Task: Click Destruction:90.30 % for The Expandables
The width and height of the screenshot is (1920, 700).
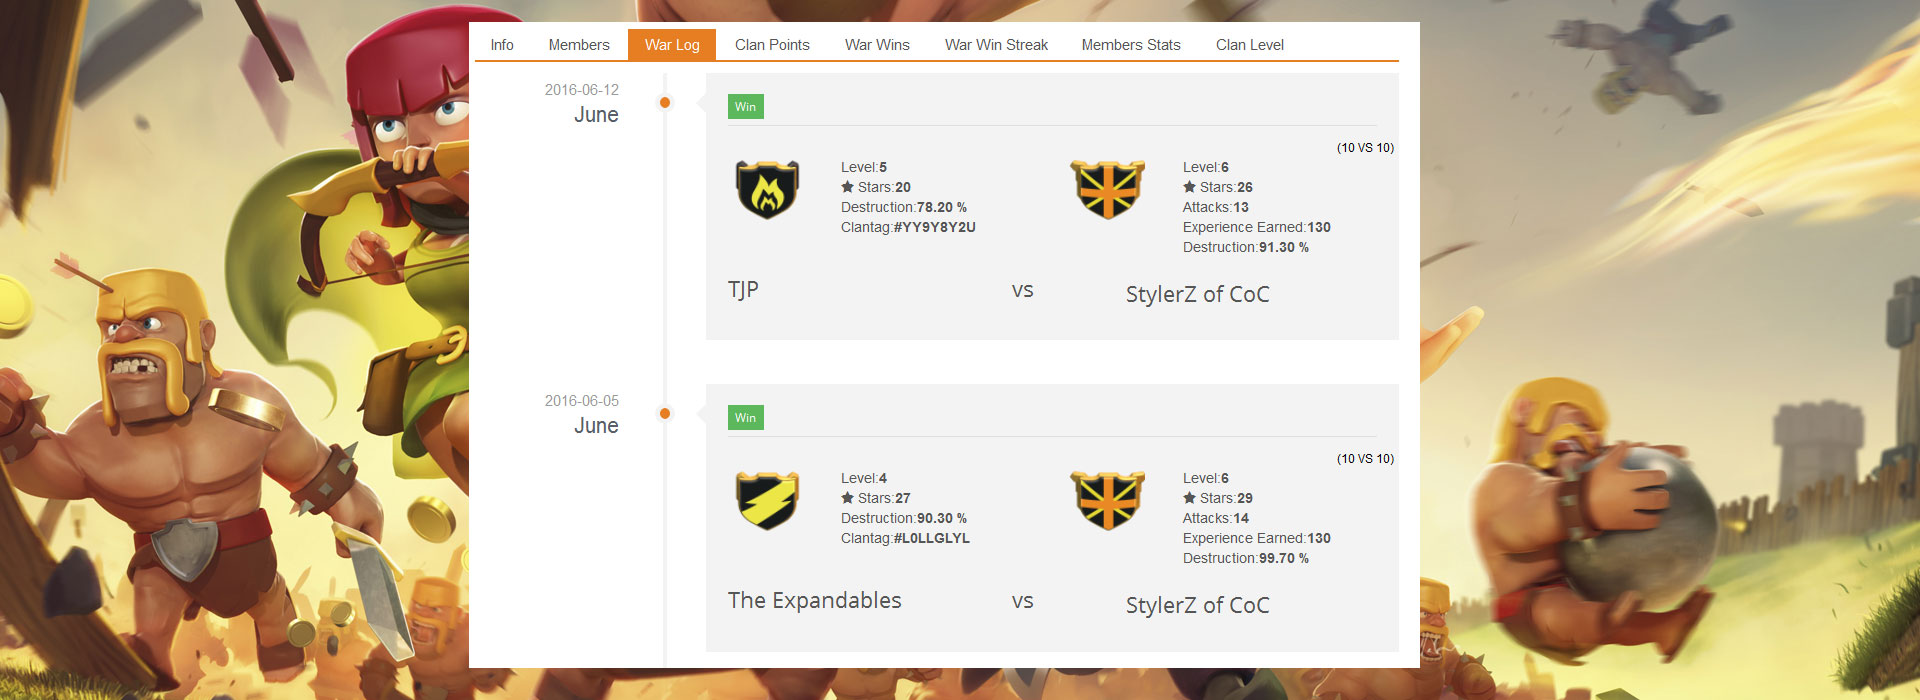Action: click(x=904, y=518)
